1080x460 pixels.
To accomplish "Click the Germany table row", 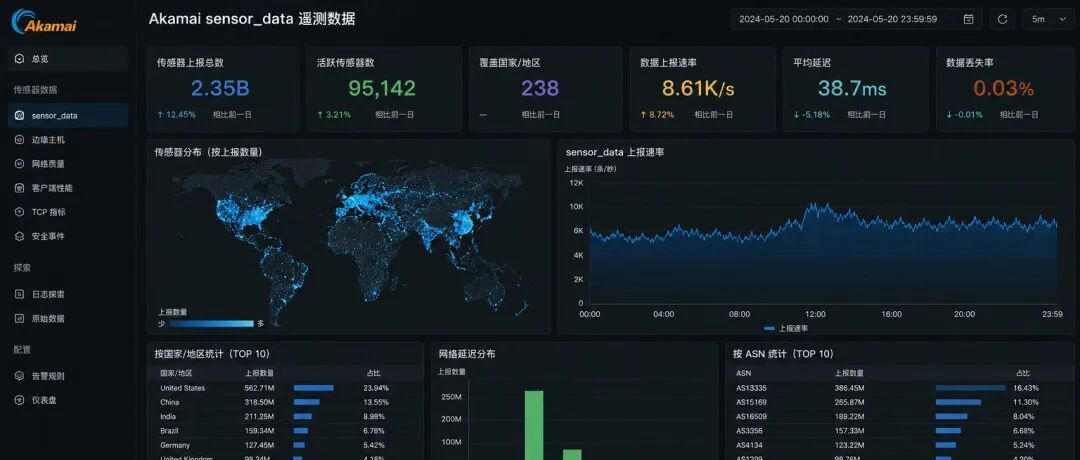I will pyautogui.click(x=284, y=446).
